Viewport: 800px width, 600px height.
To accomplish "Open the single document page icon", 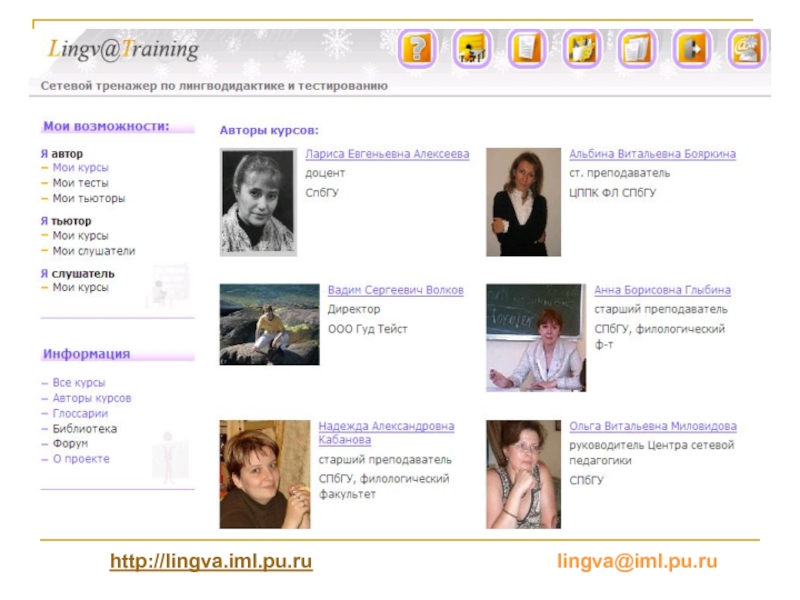I will coord(528,49).
